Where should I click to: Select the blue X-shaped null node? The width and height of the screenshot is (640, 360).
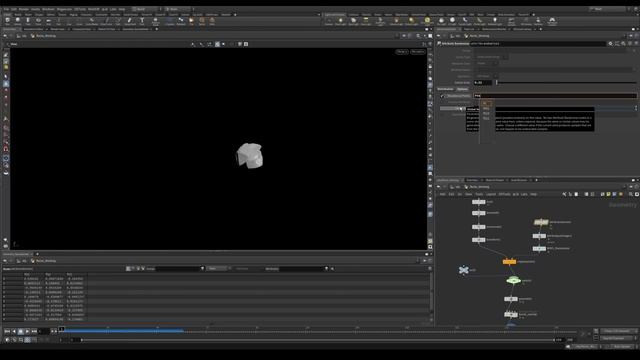pyautogui.click(x=464, y=270)
